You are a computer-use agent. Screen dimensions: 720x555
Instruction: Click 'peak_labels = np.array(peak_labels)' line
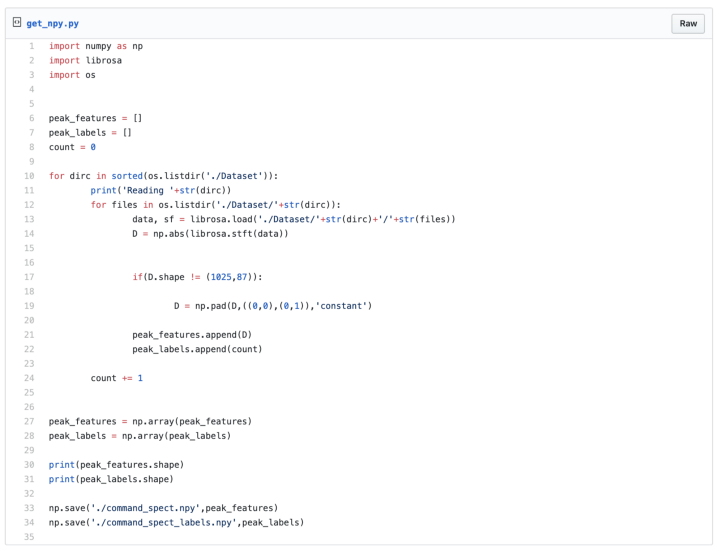(140, 436)
